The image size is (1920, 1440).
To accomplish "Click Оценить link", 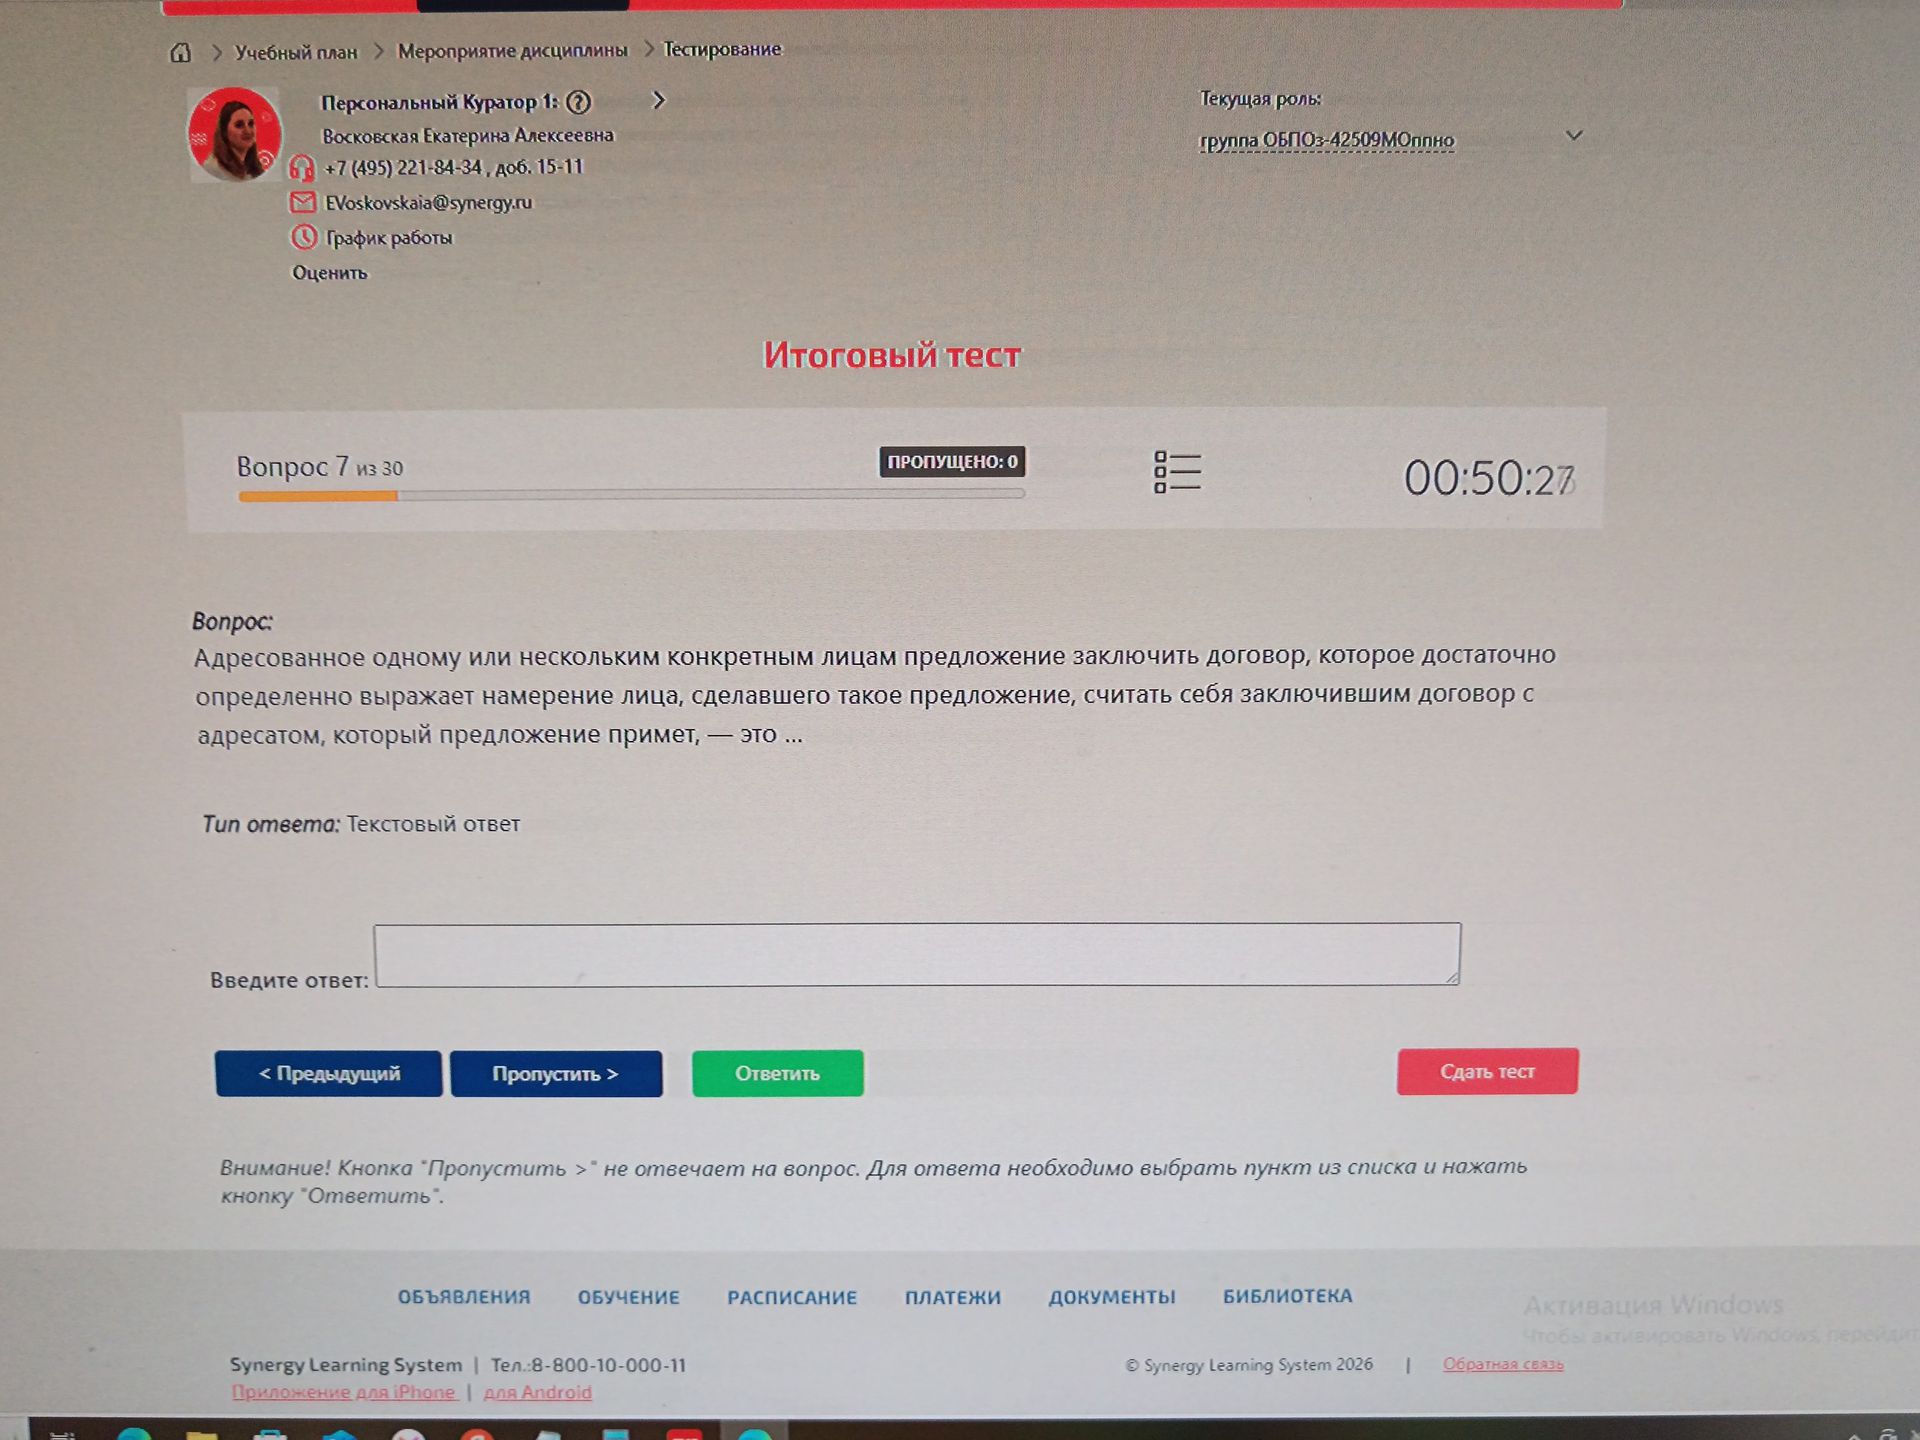I will coord(330,273).
